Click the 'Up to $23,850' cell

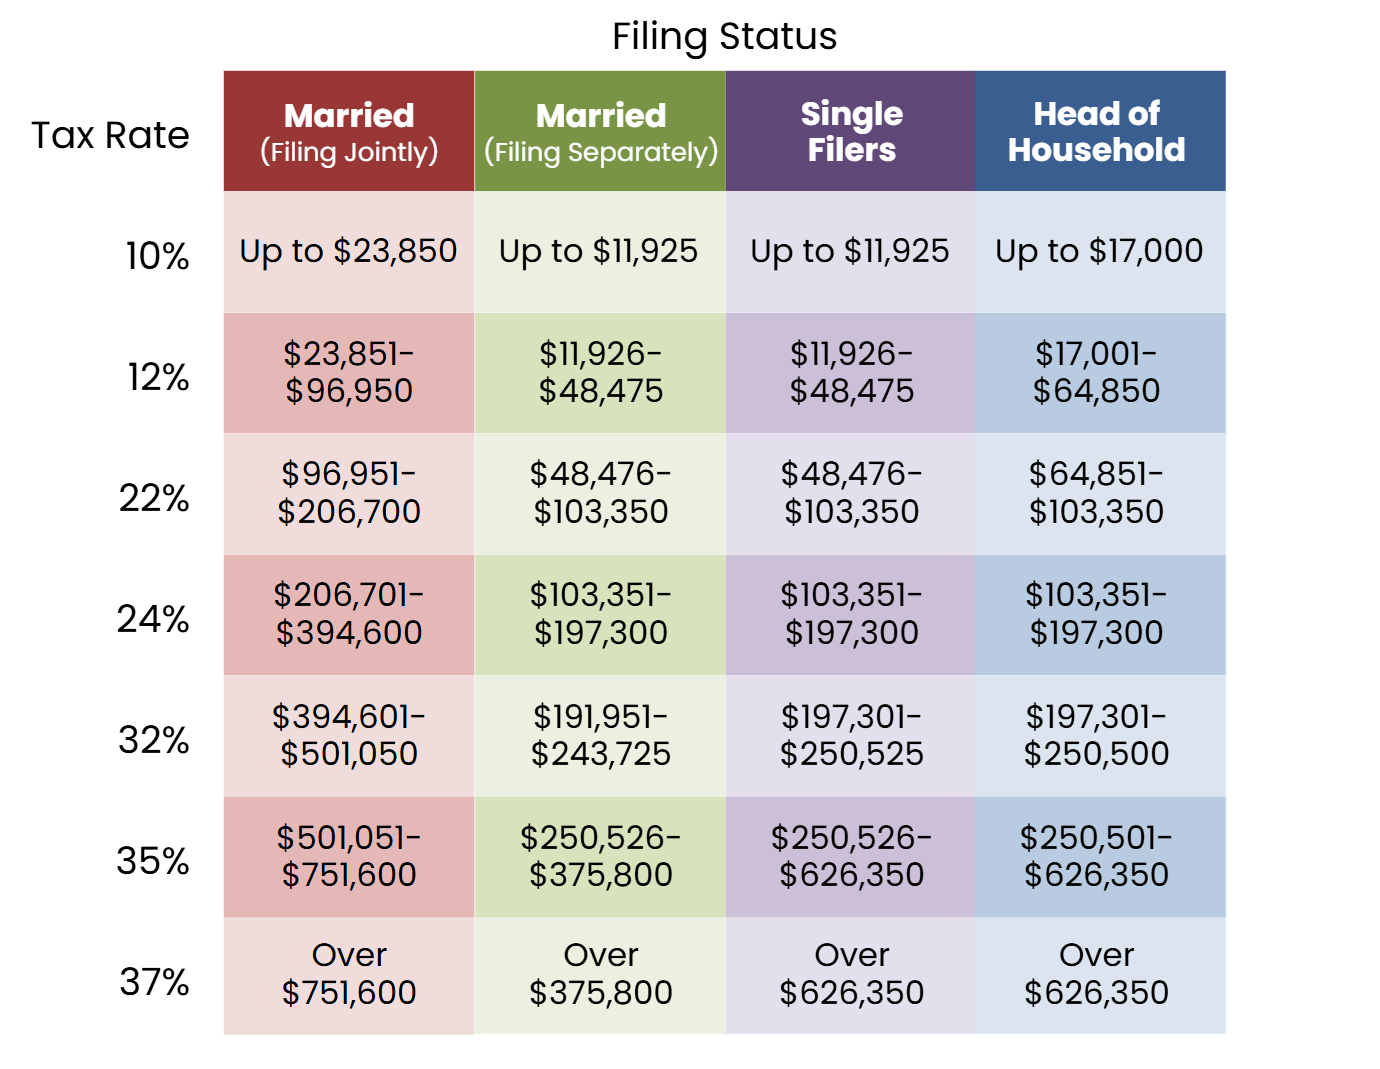[x=349, y=251]
